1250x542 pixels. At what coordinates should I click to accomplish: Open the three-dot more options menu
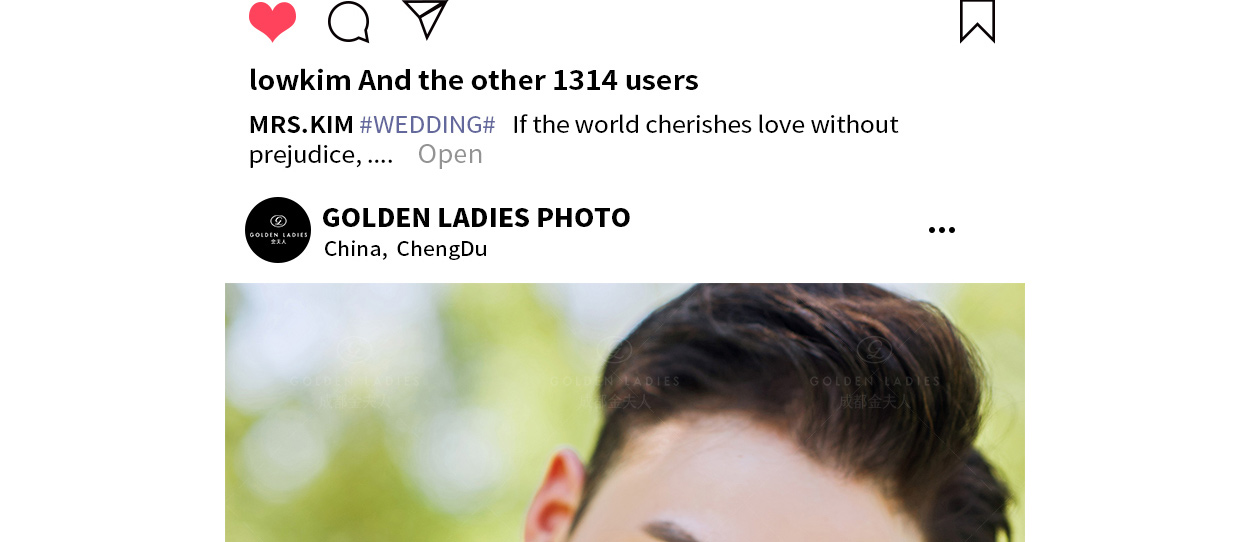tap(941, 230)
